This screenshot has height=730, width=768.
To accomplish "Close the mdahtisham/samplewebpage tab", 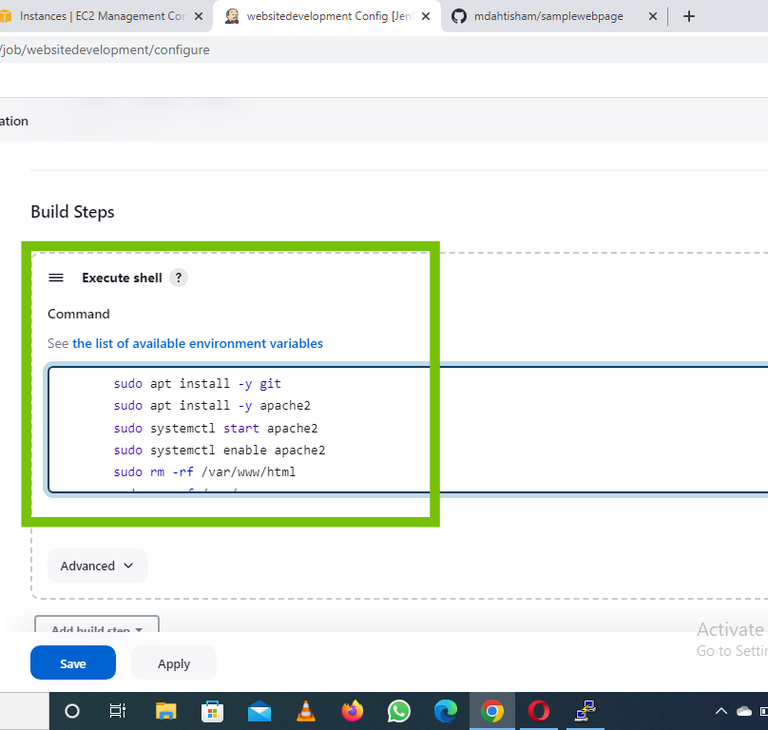I will (652, 17).
